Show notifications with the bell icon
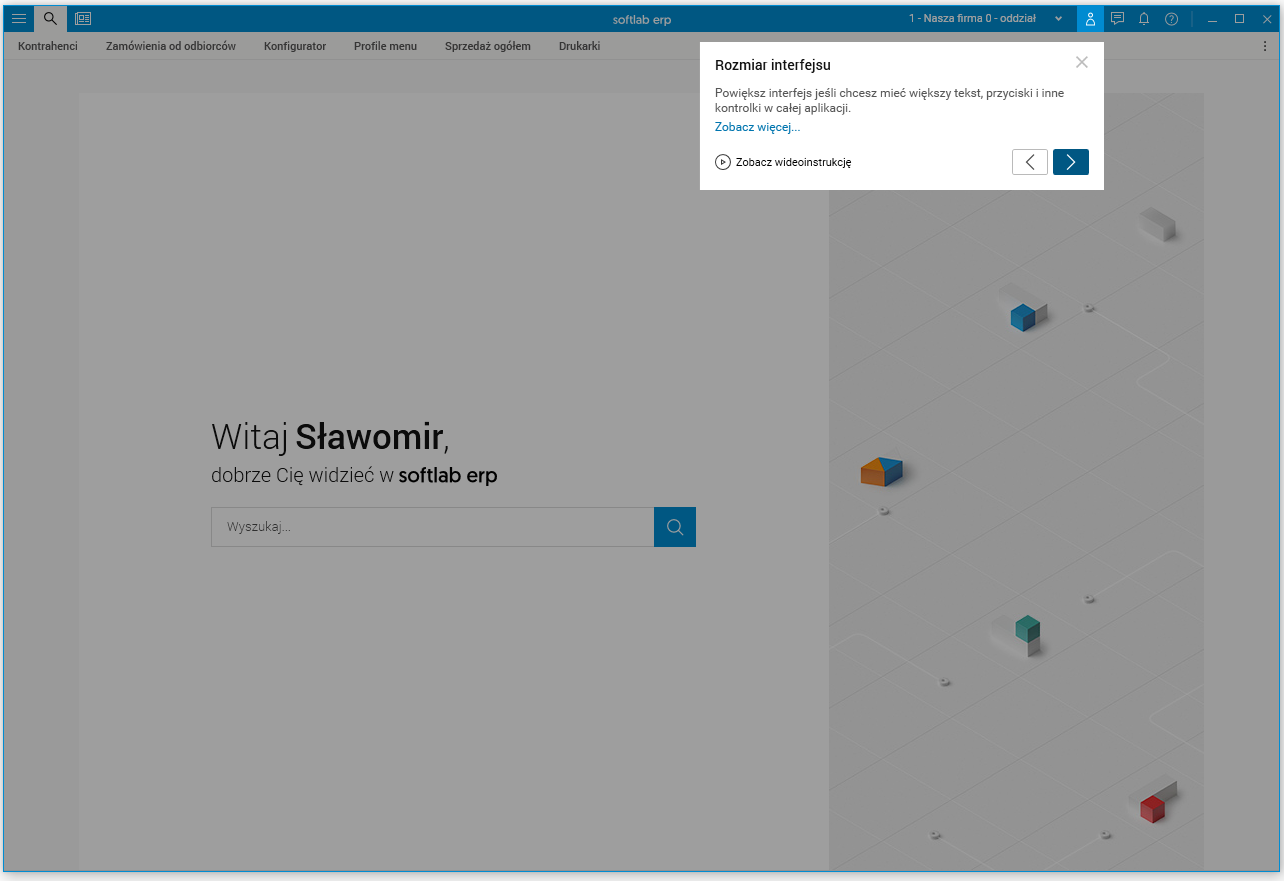The image size is (1284, 881). coord(1144,19)
